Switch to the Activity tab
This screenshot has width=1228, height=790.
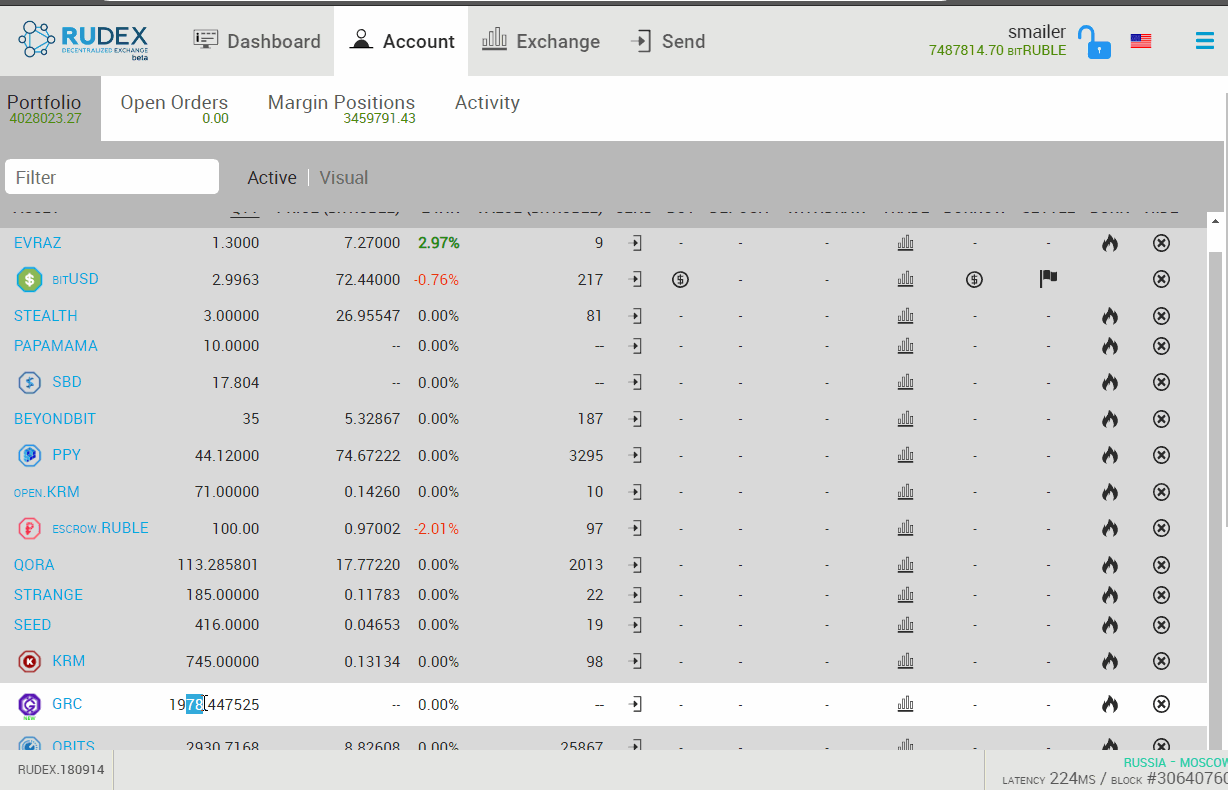[487, 103]
